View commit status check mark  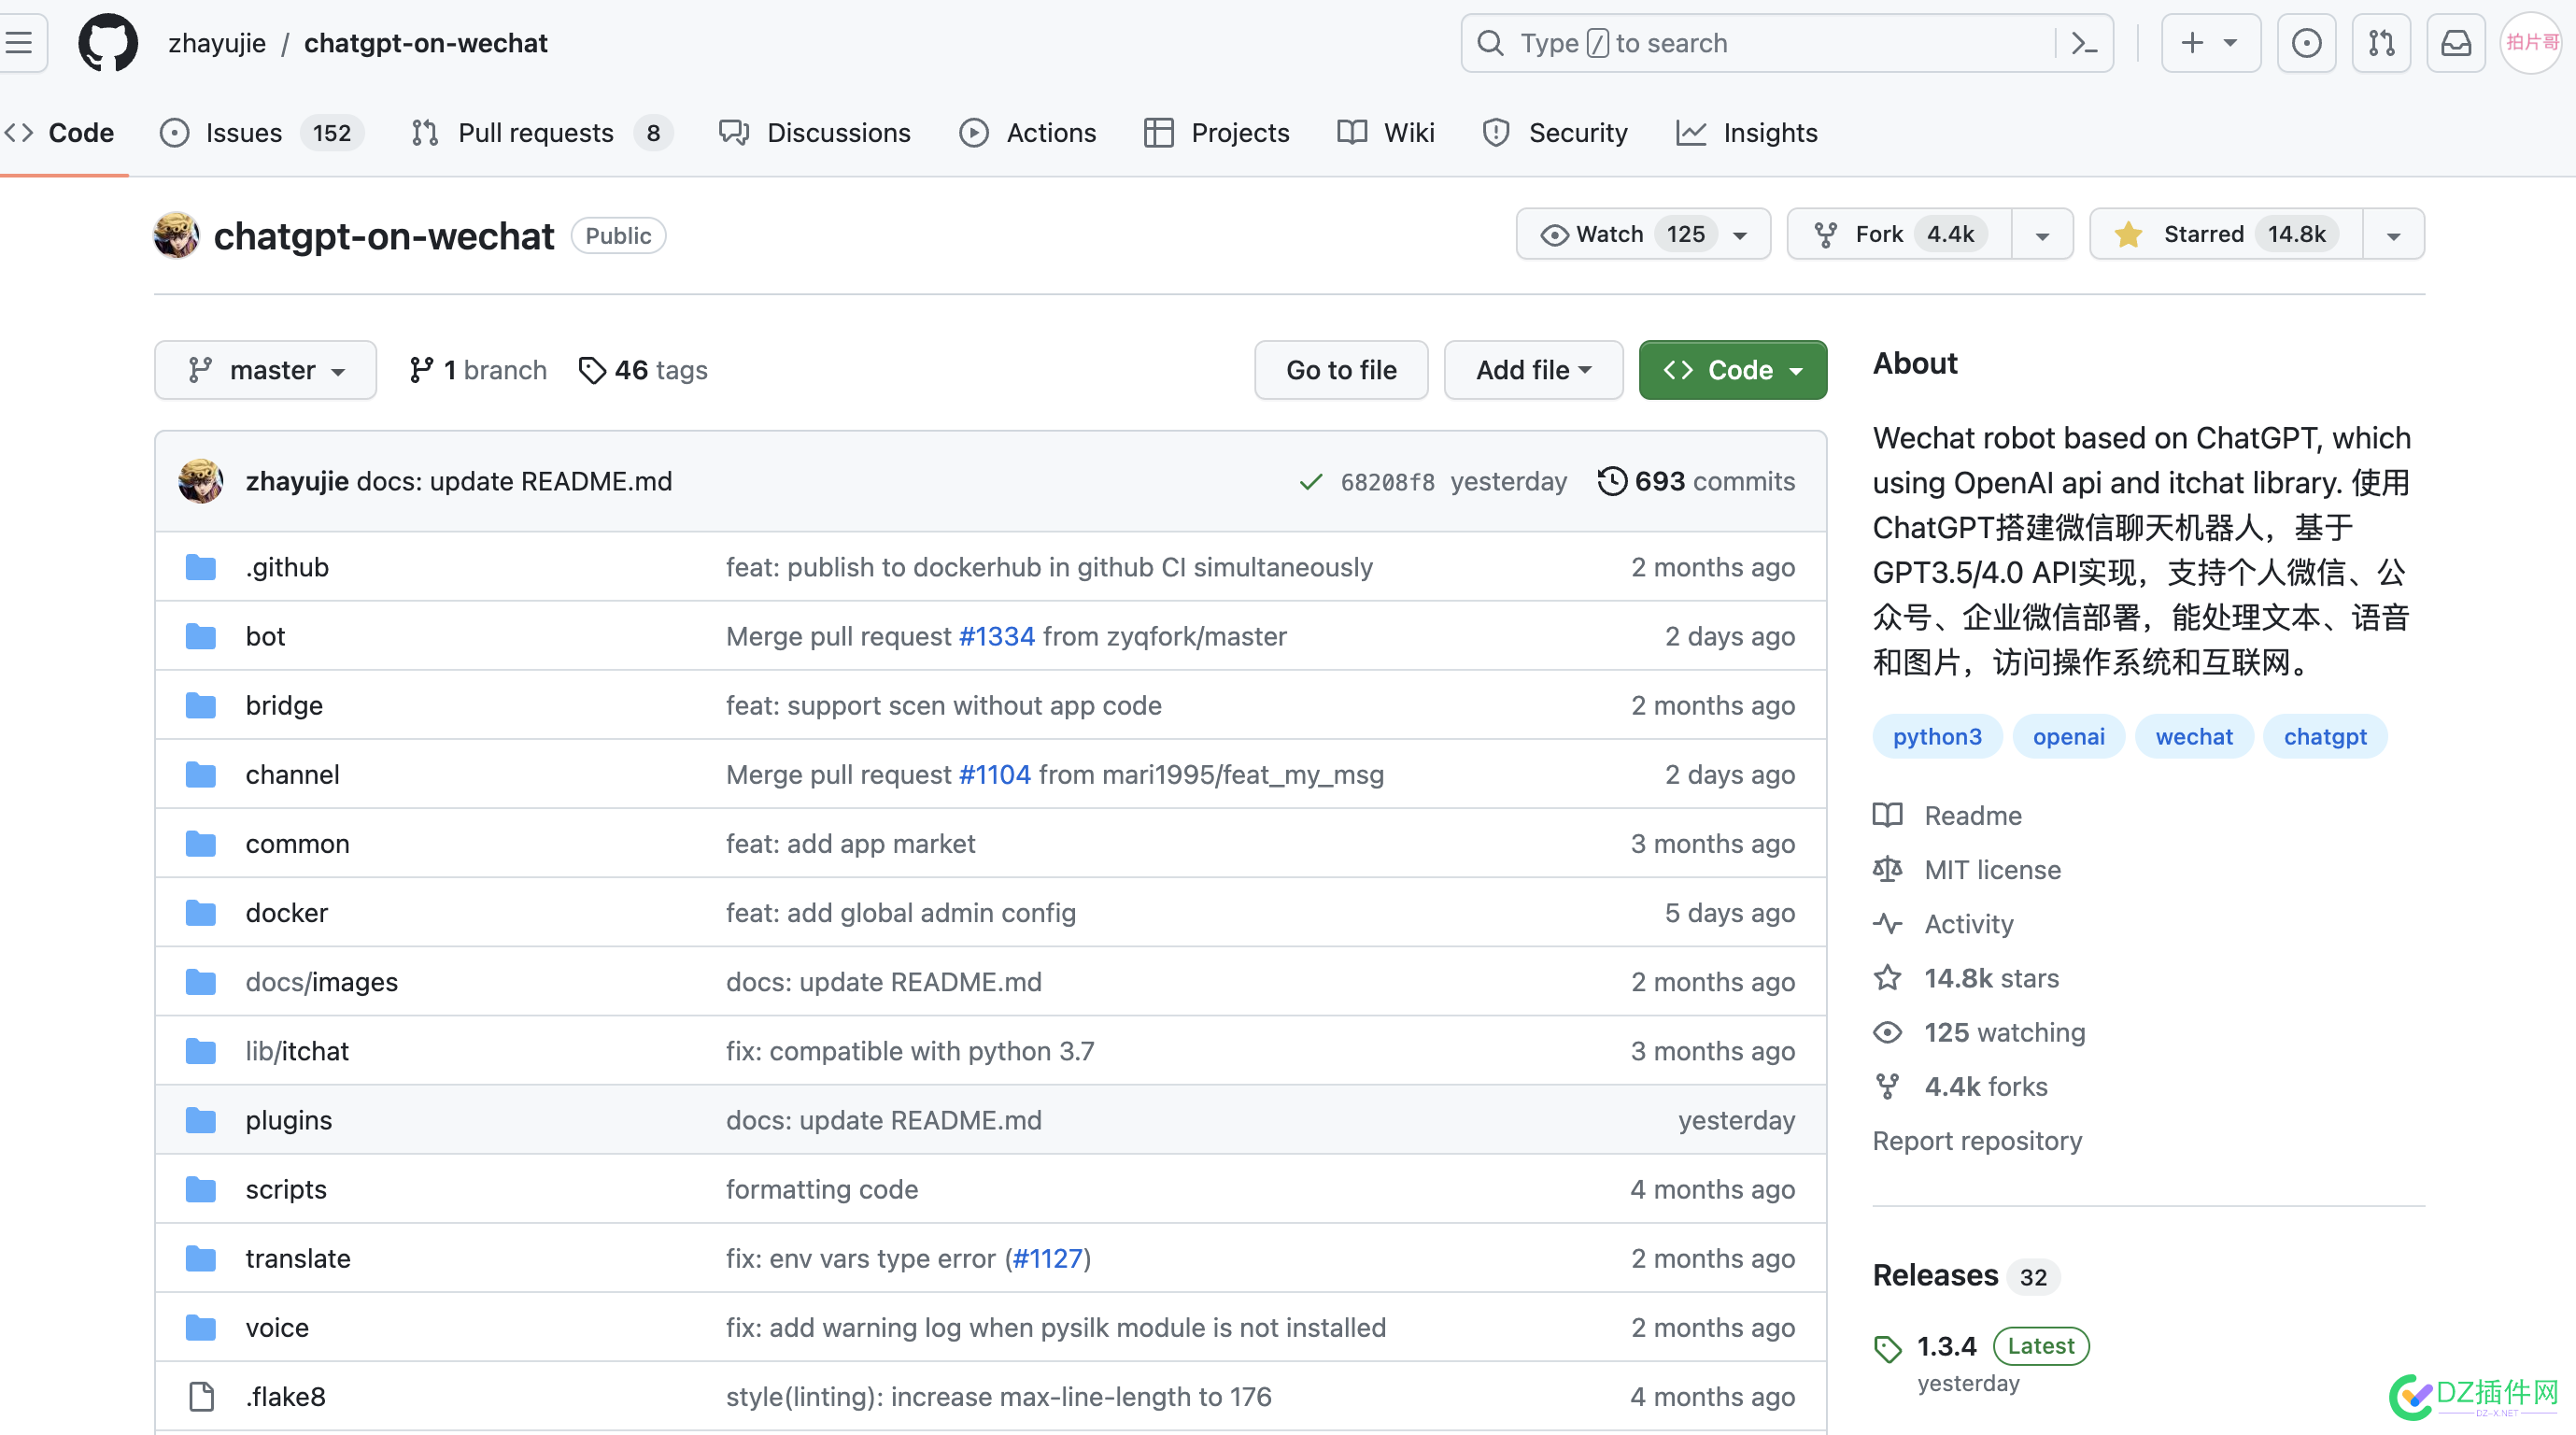pyautogui.click(x=1310, y=482)
